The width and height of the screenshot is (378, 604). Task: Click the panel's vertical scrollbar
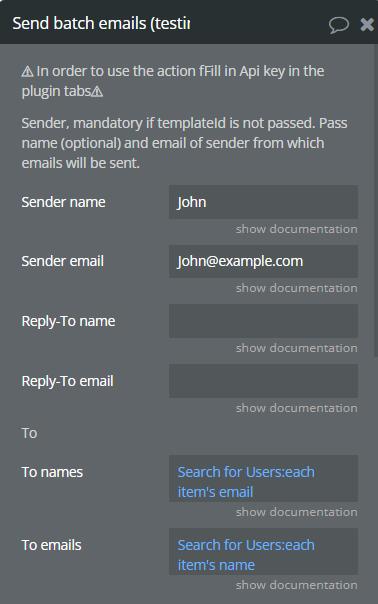[x=376, y=200]
